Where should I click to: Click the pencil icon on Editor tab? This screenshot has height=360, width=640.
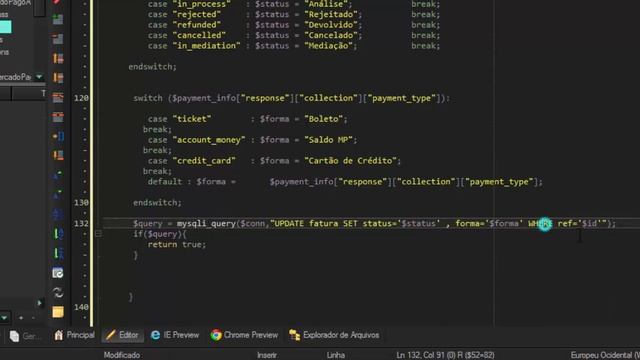tap(110, 335)
